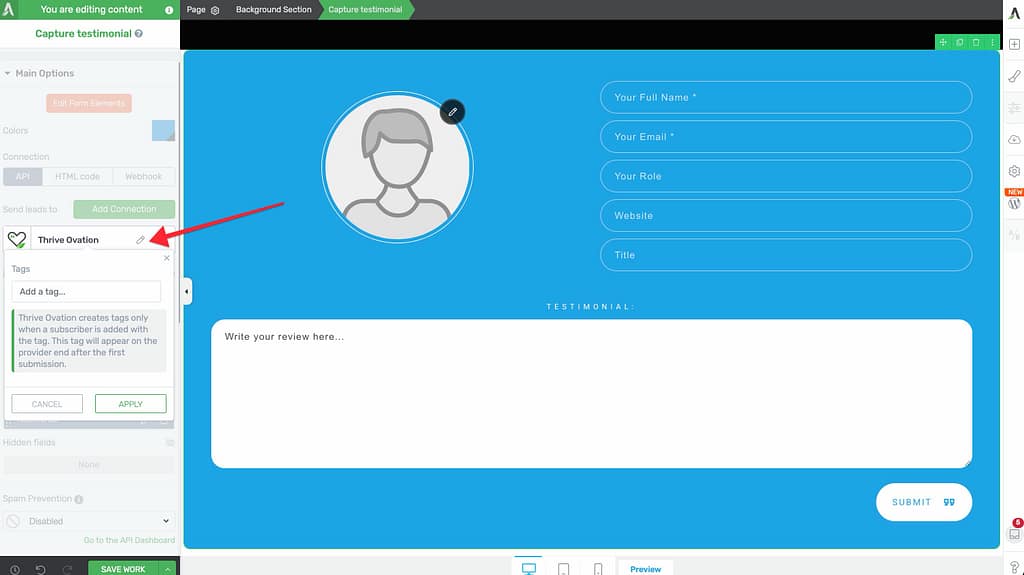
Task: Click the edit pencil on the avatar image
Action: point(453,112)
